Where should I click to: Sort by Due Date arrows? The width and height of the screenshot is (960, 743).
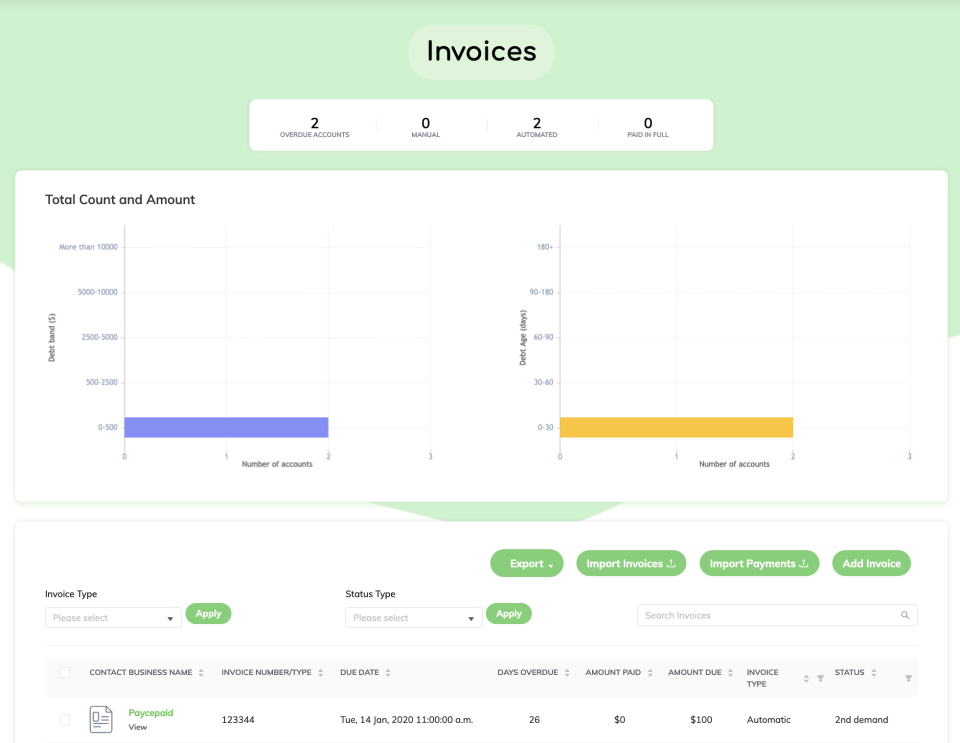tap(388, 673)
